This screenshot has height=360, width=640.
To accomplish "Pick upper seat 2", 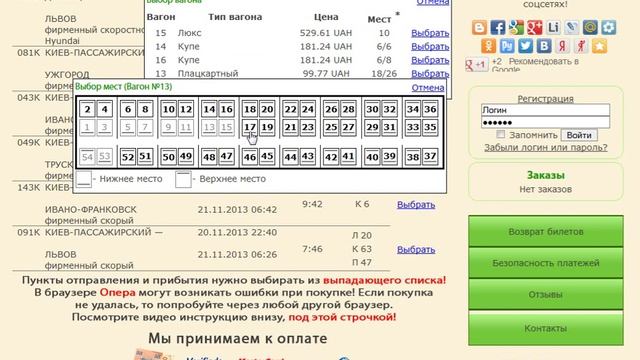I will tap(87, 109).
